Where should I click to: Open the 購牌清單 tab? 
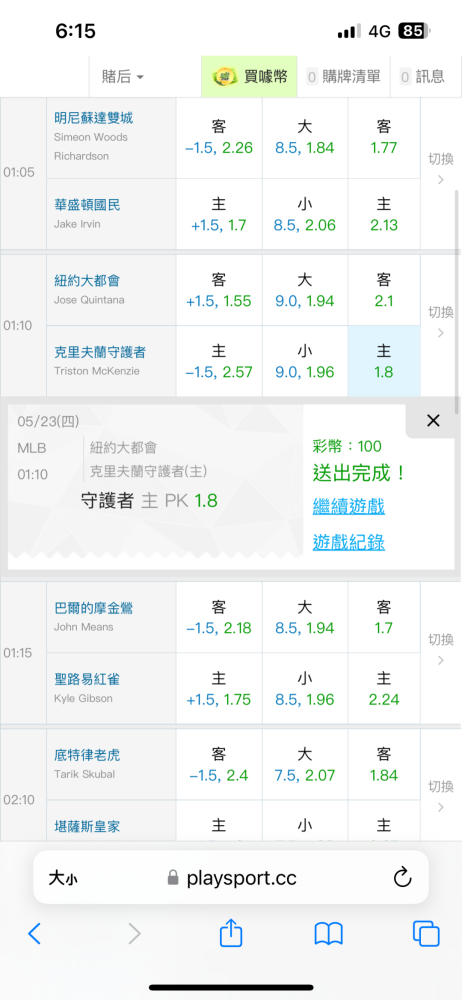(x=343, y=77)
